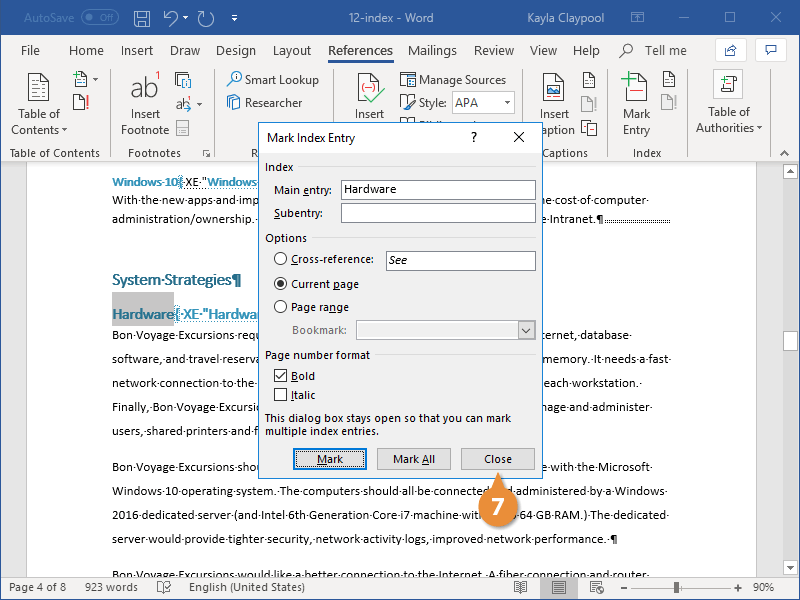The image size is (800, 600).
Task: Open the Review tab
Action: click(493, 50)
